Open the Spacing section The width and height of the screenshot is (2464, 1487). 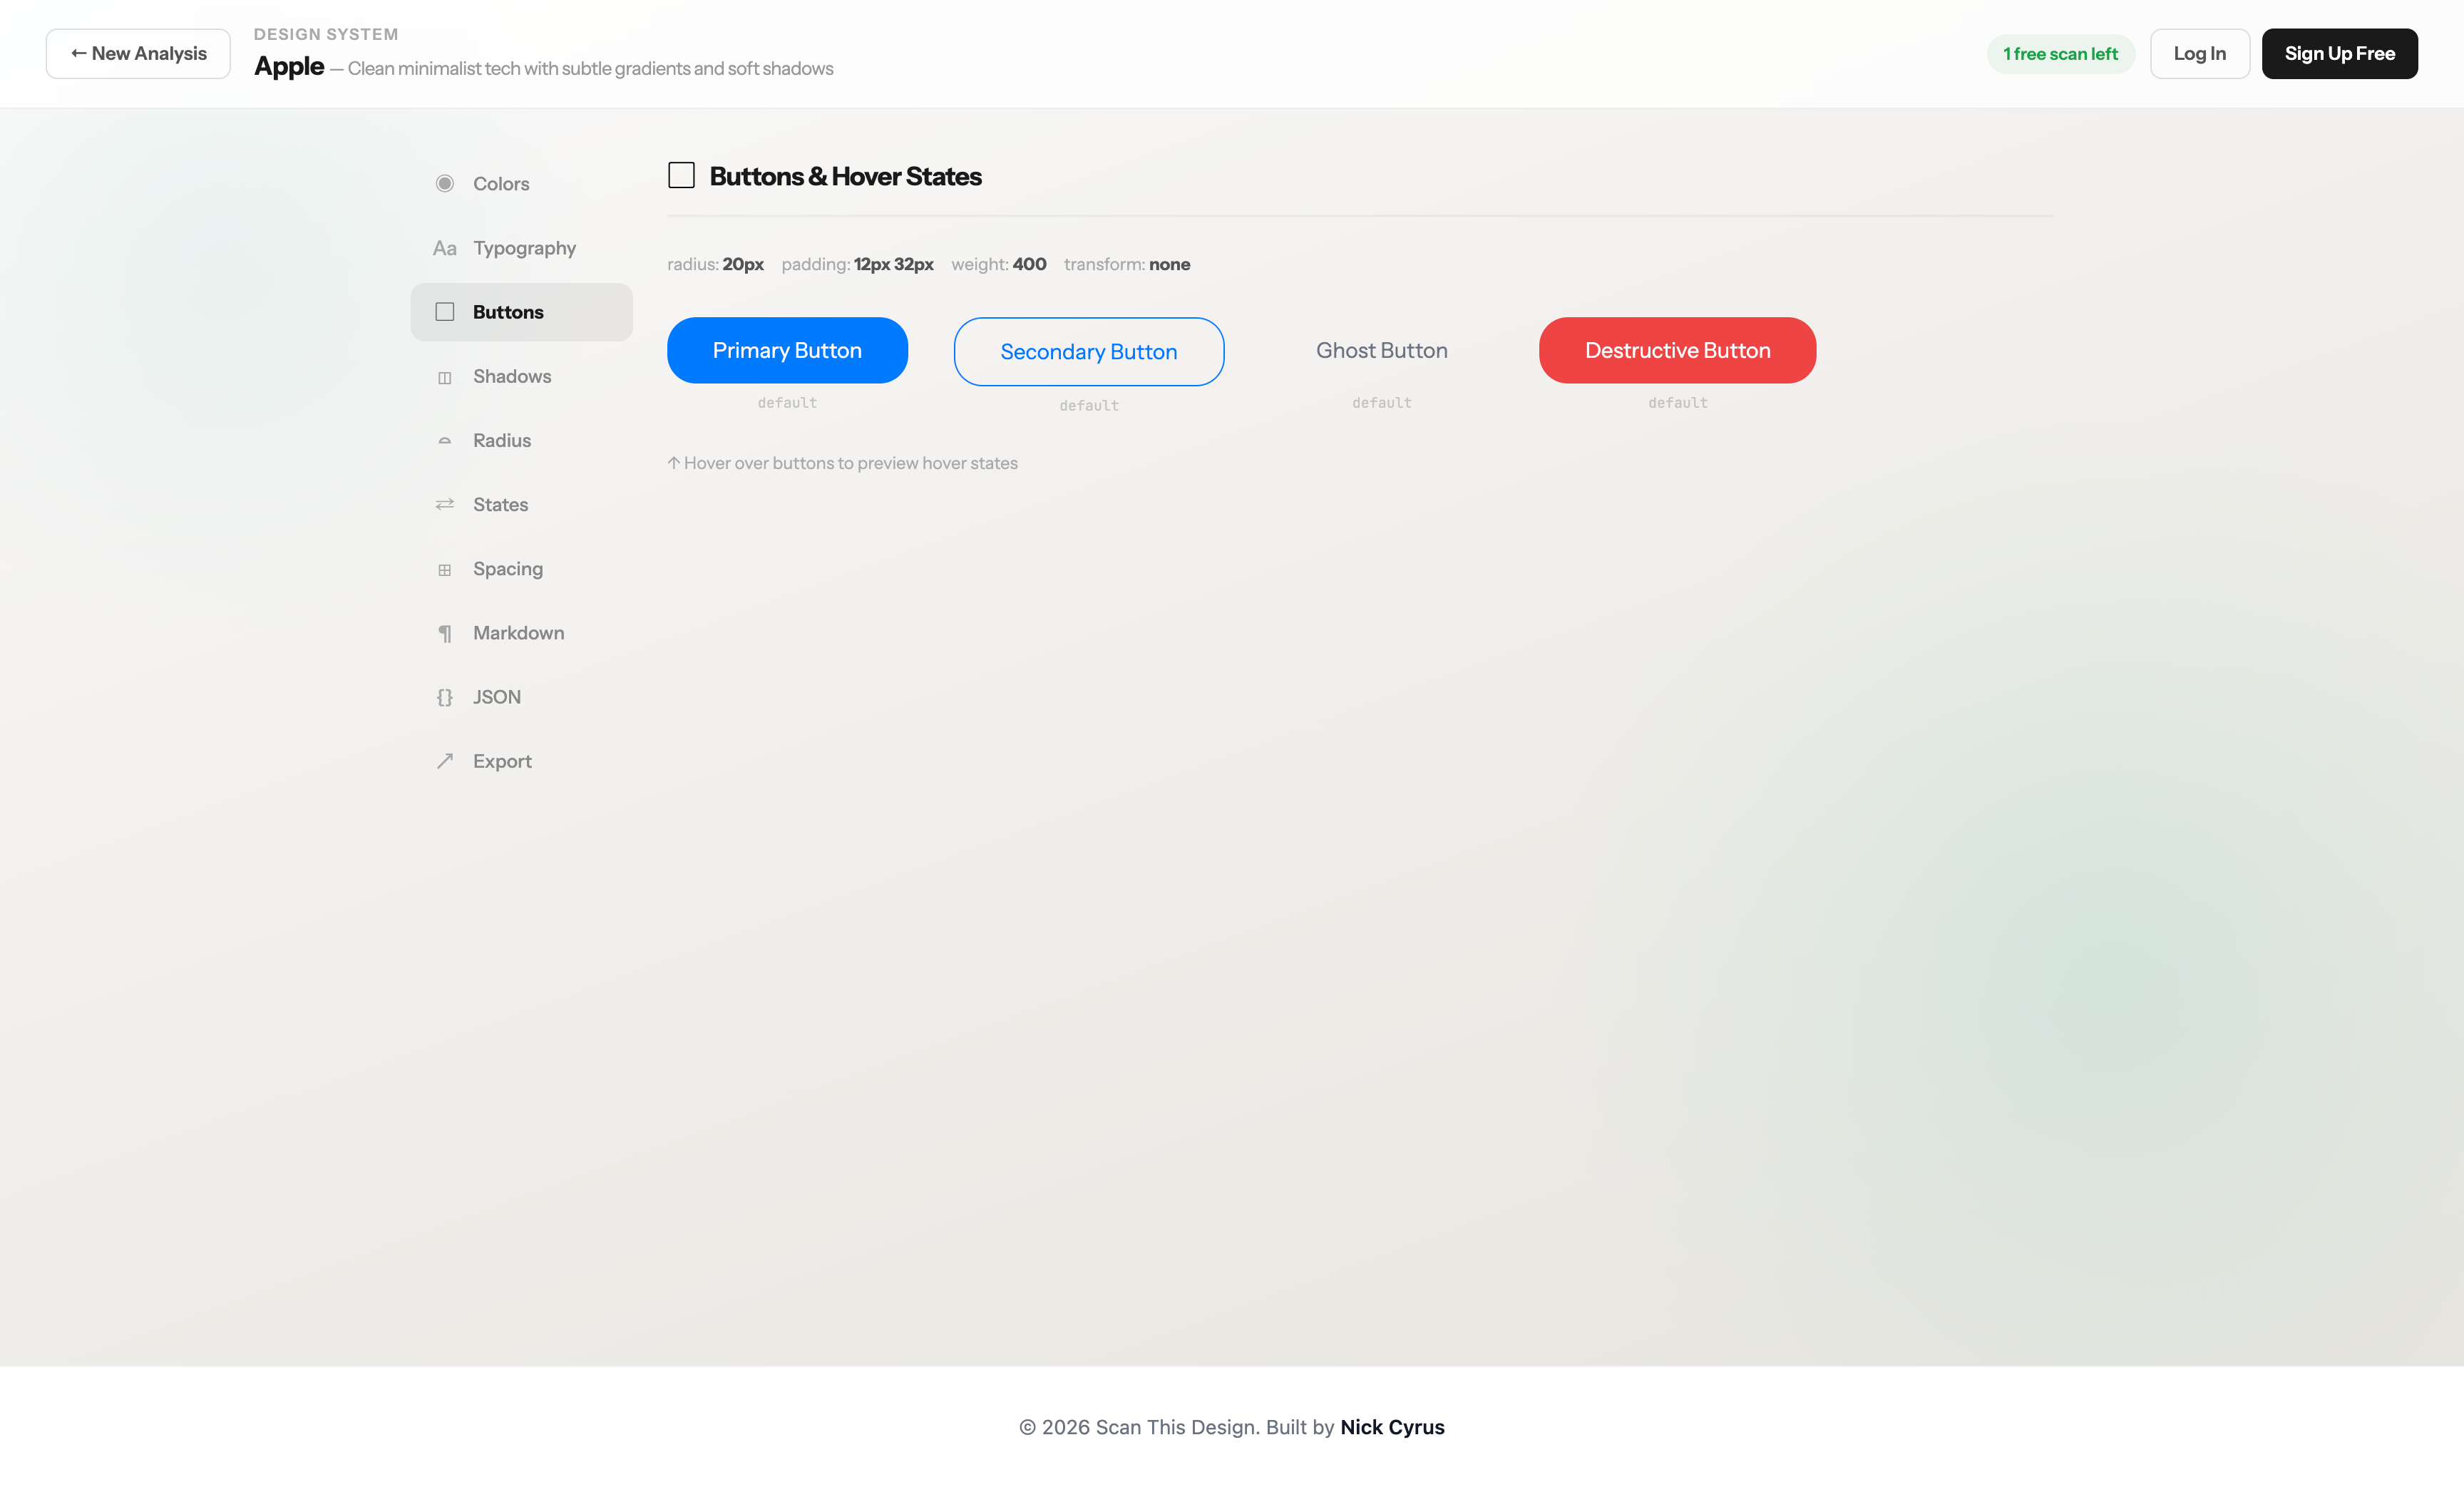(x=521, y=569)
